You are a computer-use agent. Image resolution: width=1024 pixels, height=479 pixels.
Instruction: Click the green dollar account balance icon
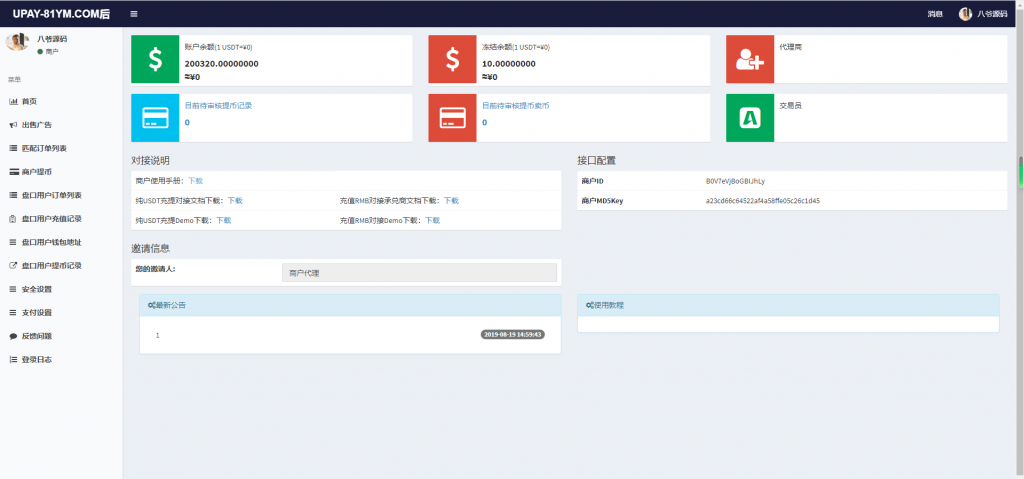point(155,60)
